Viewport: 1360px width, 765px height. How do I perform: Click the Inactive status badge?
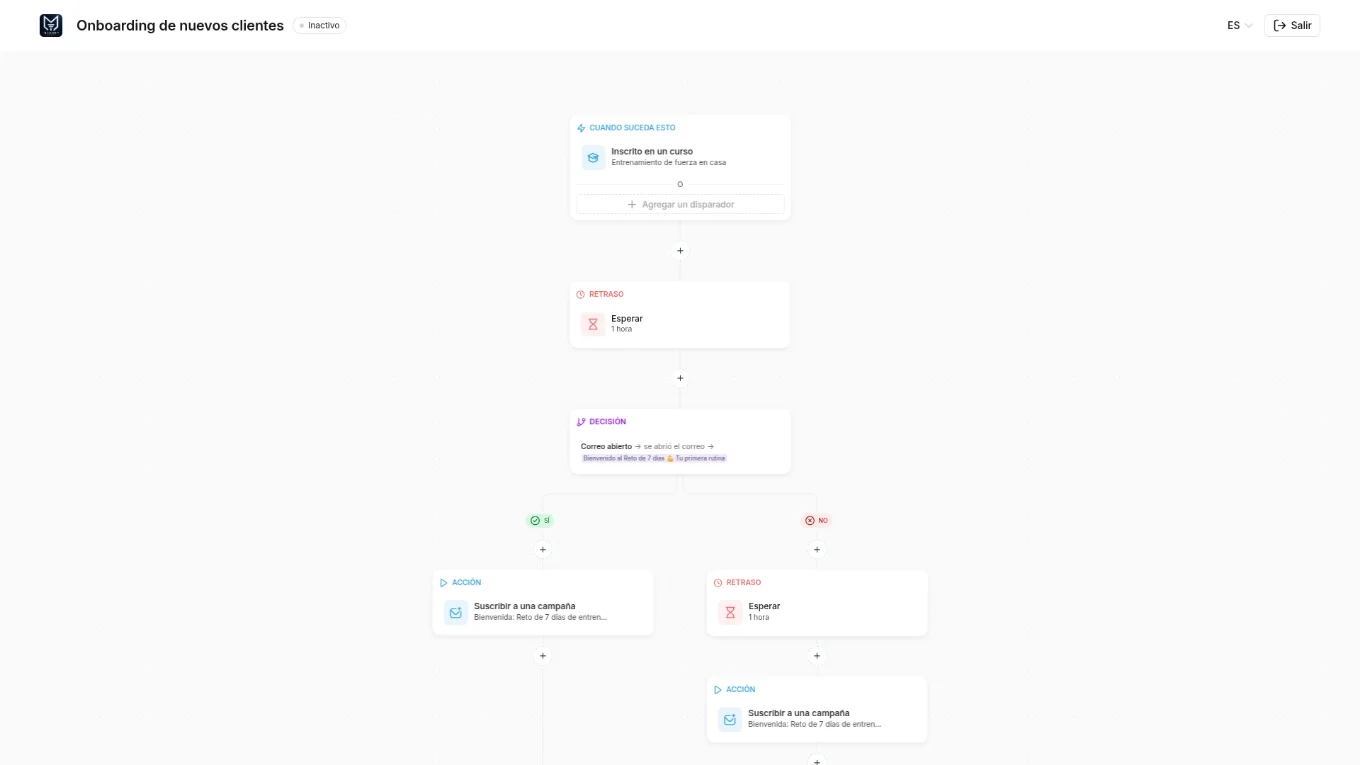point(320,25)
